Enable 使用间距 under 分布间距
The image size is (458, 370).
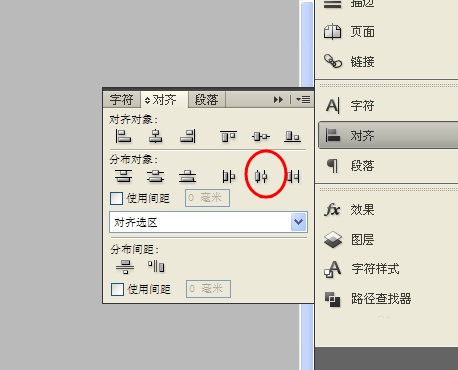(x=117, y=289)
